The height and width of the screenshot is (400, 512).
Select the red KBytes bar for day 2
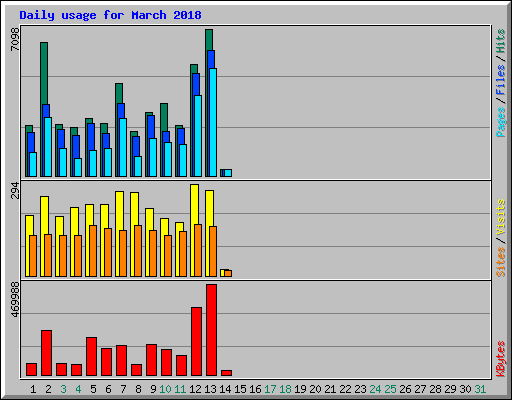tap(46, 353)
